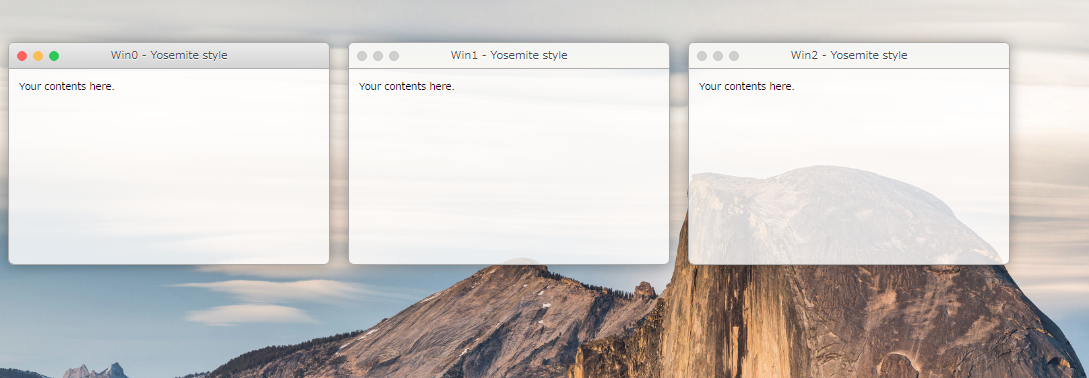The width and height of the screenshot is (1089, 378).
Task: Minimize Win0 using the yellow button
Action: pos(38,56)
